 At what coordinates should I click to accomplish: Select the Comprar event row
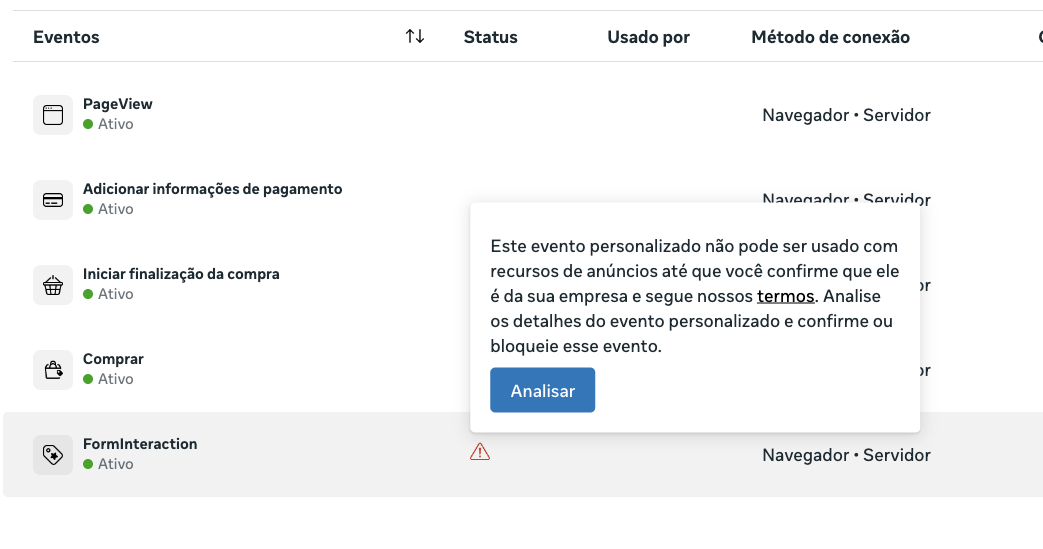click(x=113, y=359)
